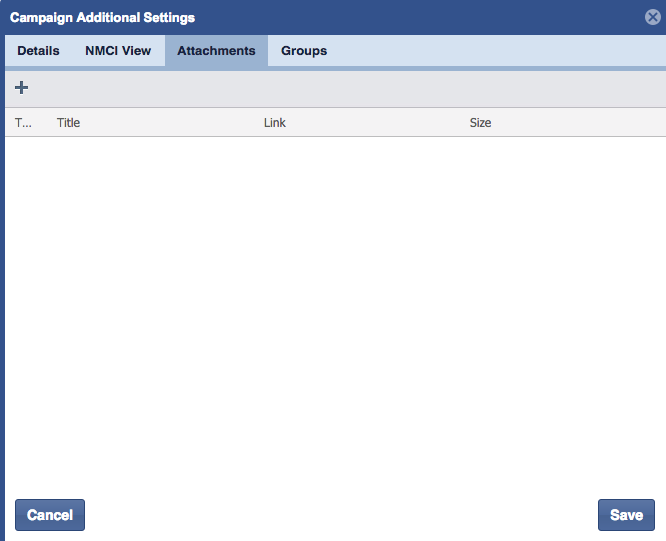This screenshot has width=666, height=541.
Task: Sort attachments by Size column header
Action: 480,123
